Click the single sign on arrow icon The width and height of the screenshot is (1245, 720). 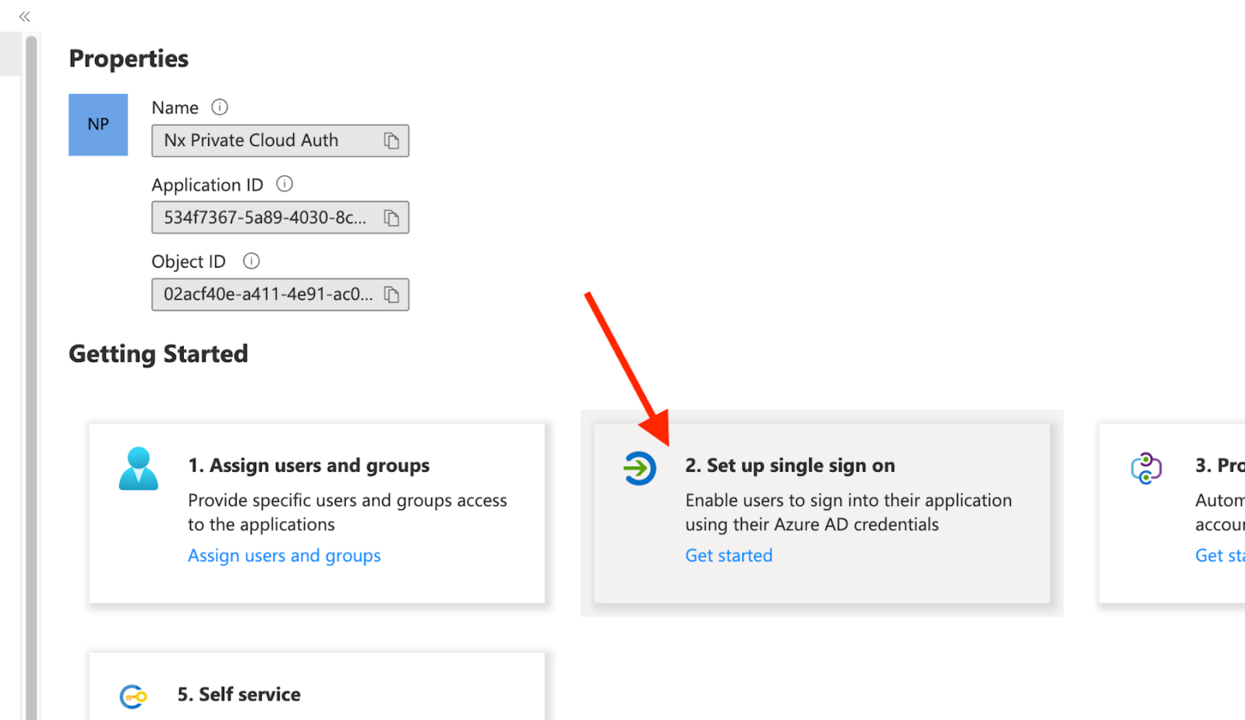[639, 468]
